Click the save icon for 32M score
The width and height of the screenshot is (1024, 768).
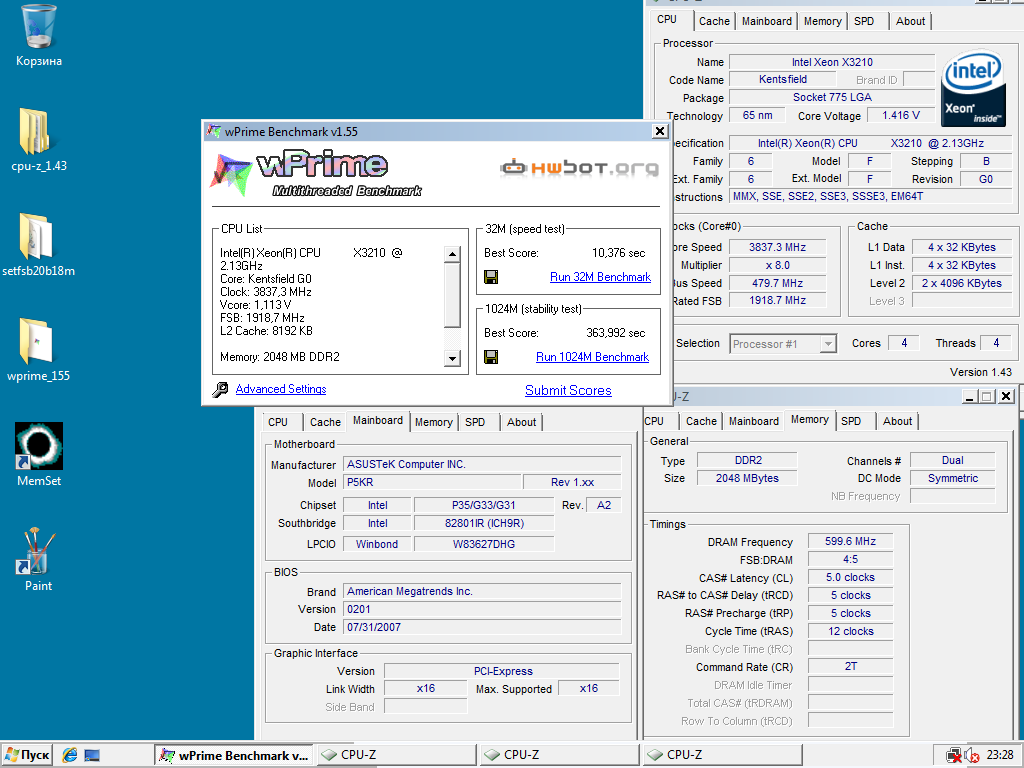(x=491, y=277)
